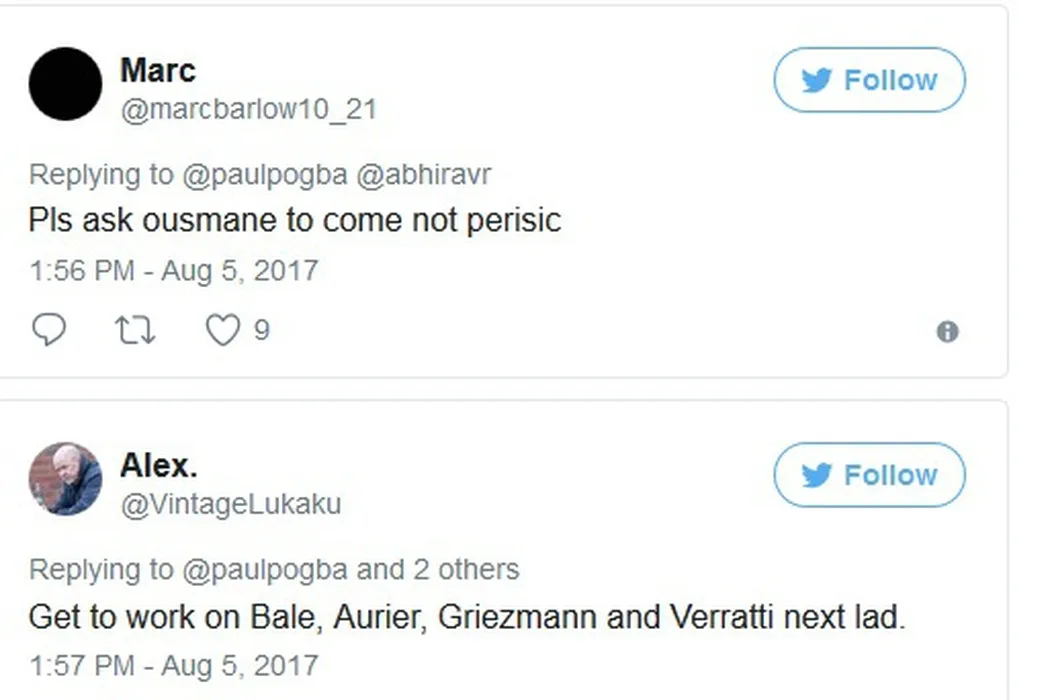The width and height of the screenshot is (1050, 700).
Task: Retweet Marc's tweet about ousmane
Action: click(135, 330)
